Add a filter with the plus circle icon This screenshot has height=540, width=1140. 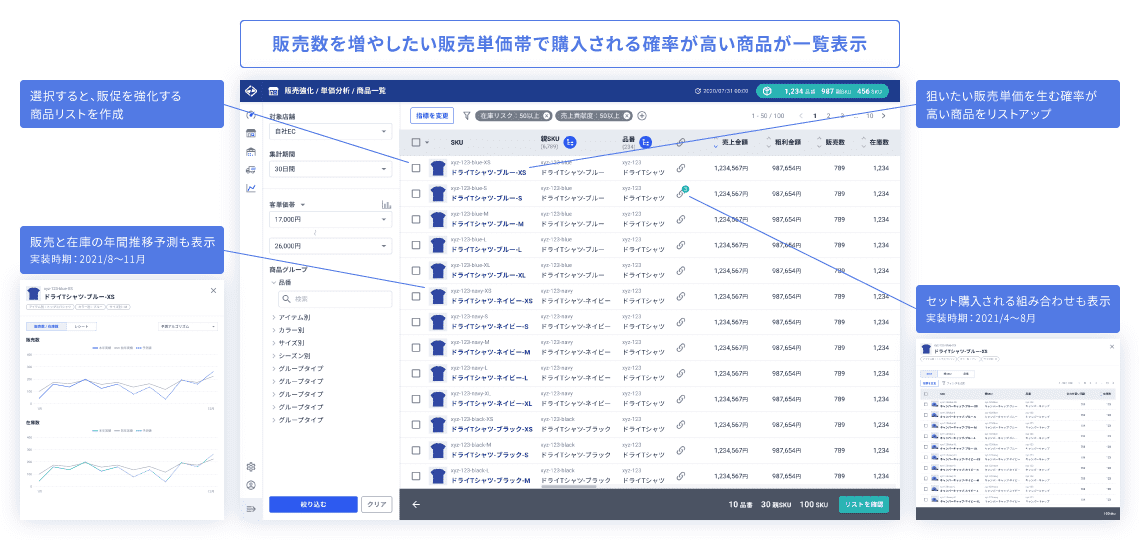pos(642,116)
